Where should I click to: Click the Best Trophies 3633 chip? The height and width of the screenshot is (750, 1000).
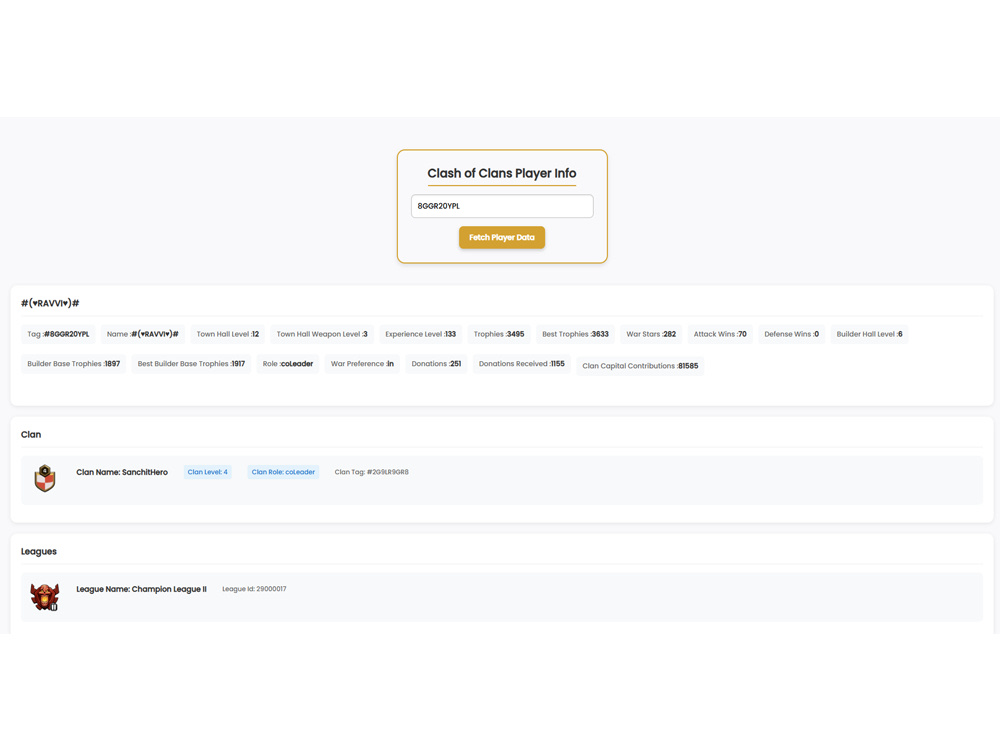pyautogui.click(x=575, y=334)
